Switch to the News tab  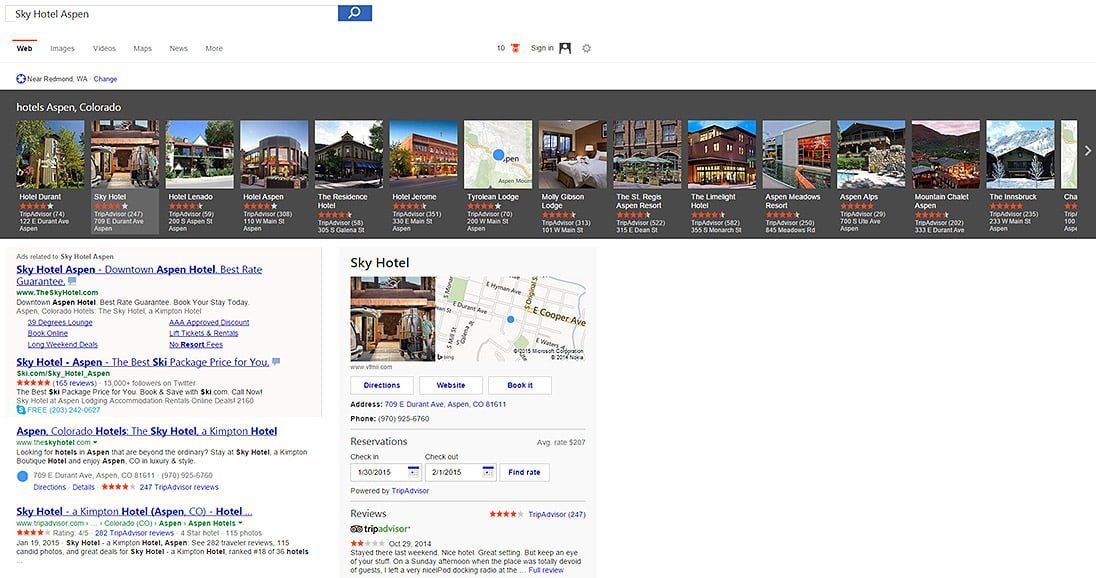(178, 48)
